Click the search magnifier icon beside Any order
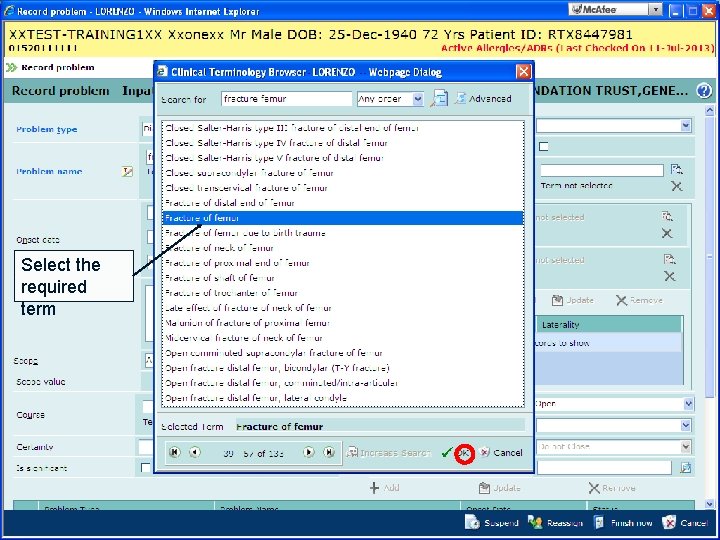 tap(439, 98)
